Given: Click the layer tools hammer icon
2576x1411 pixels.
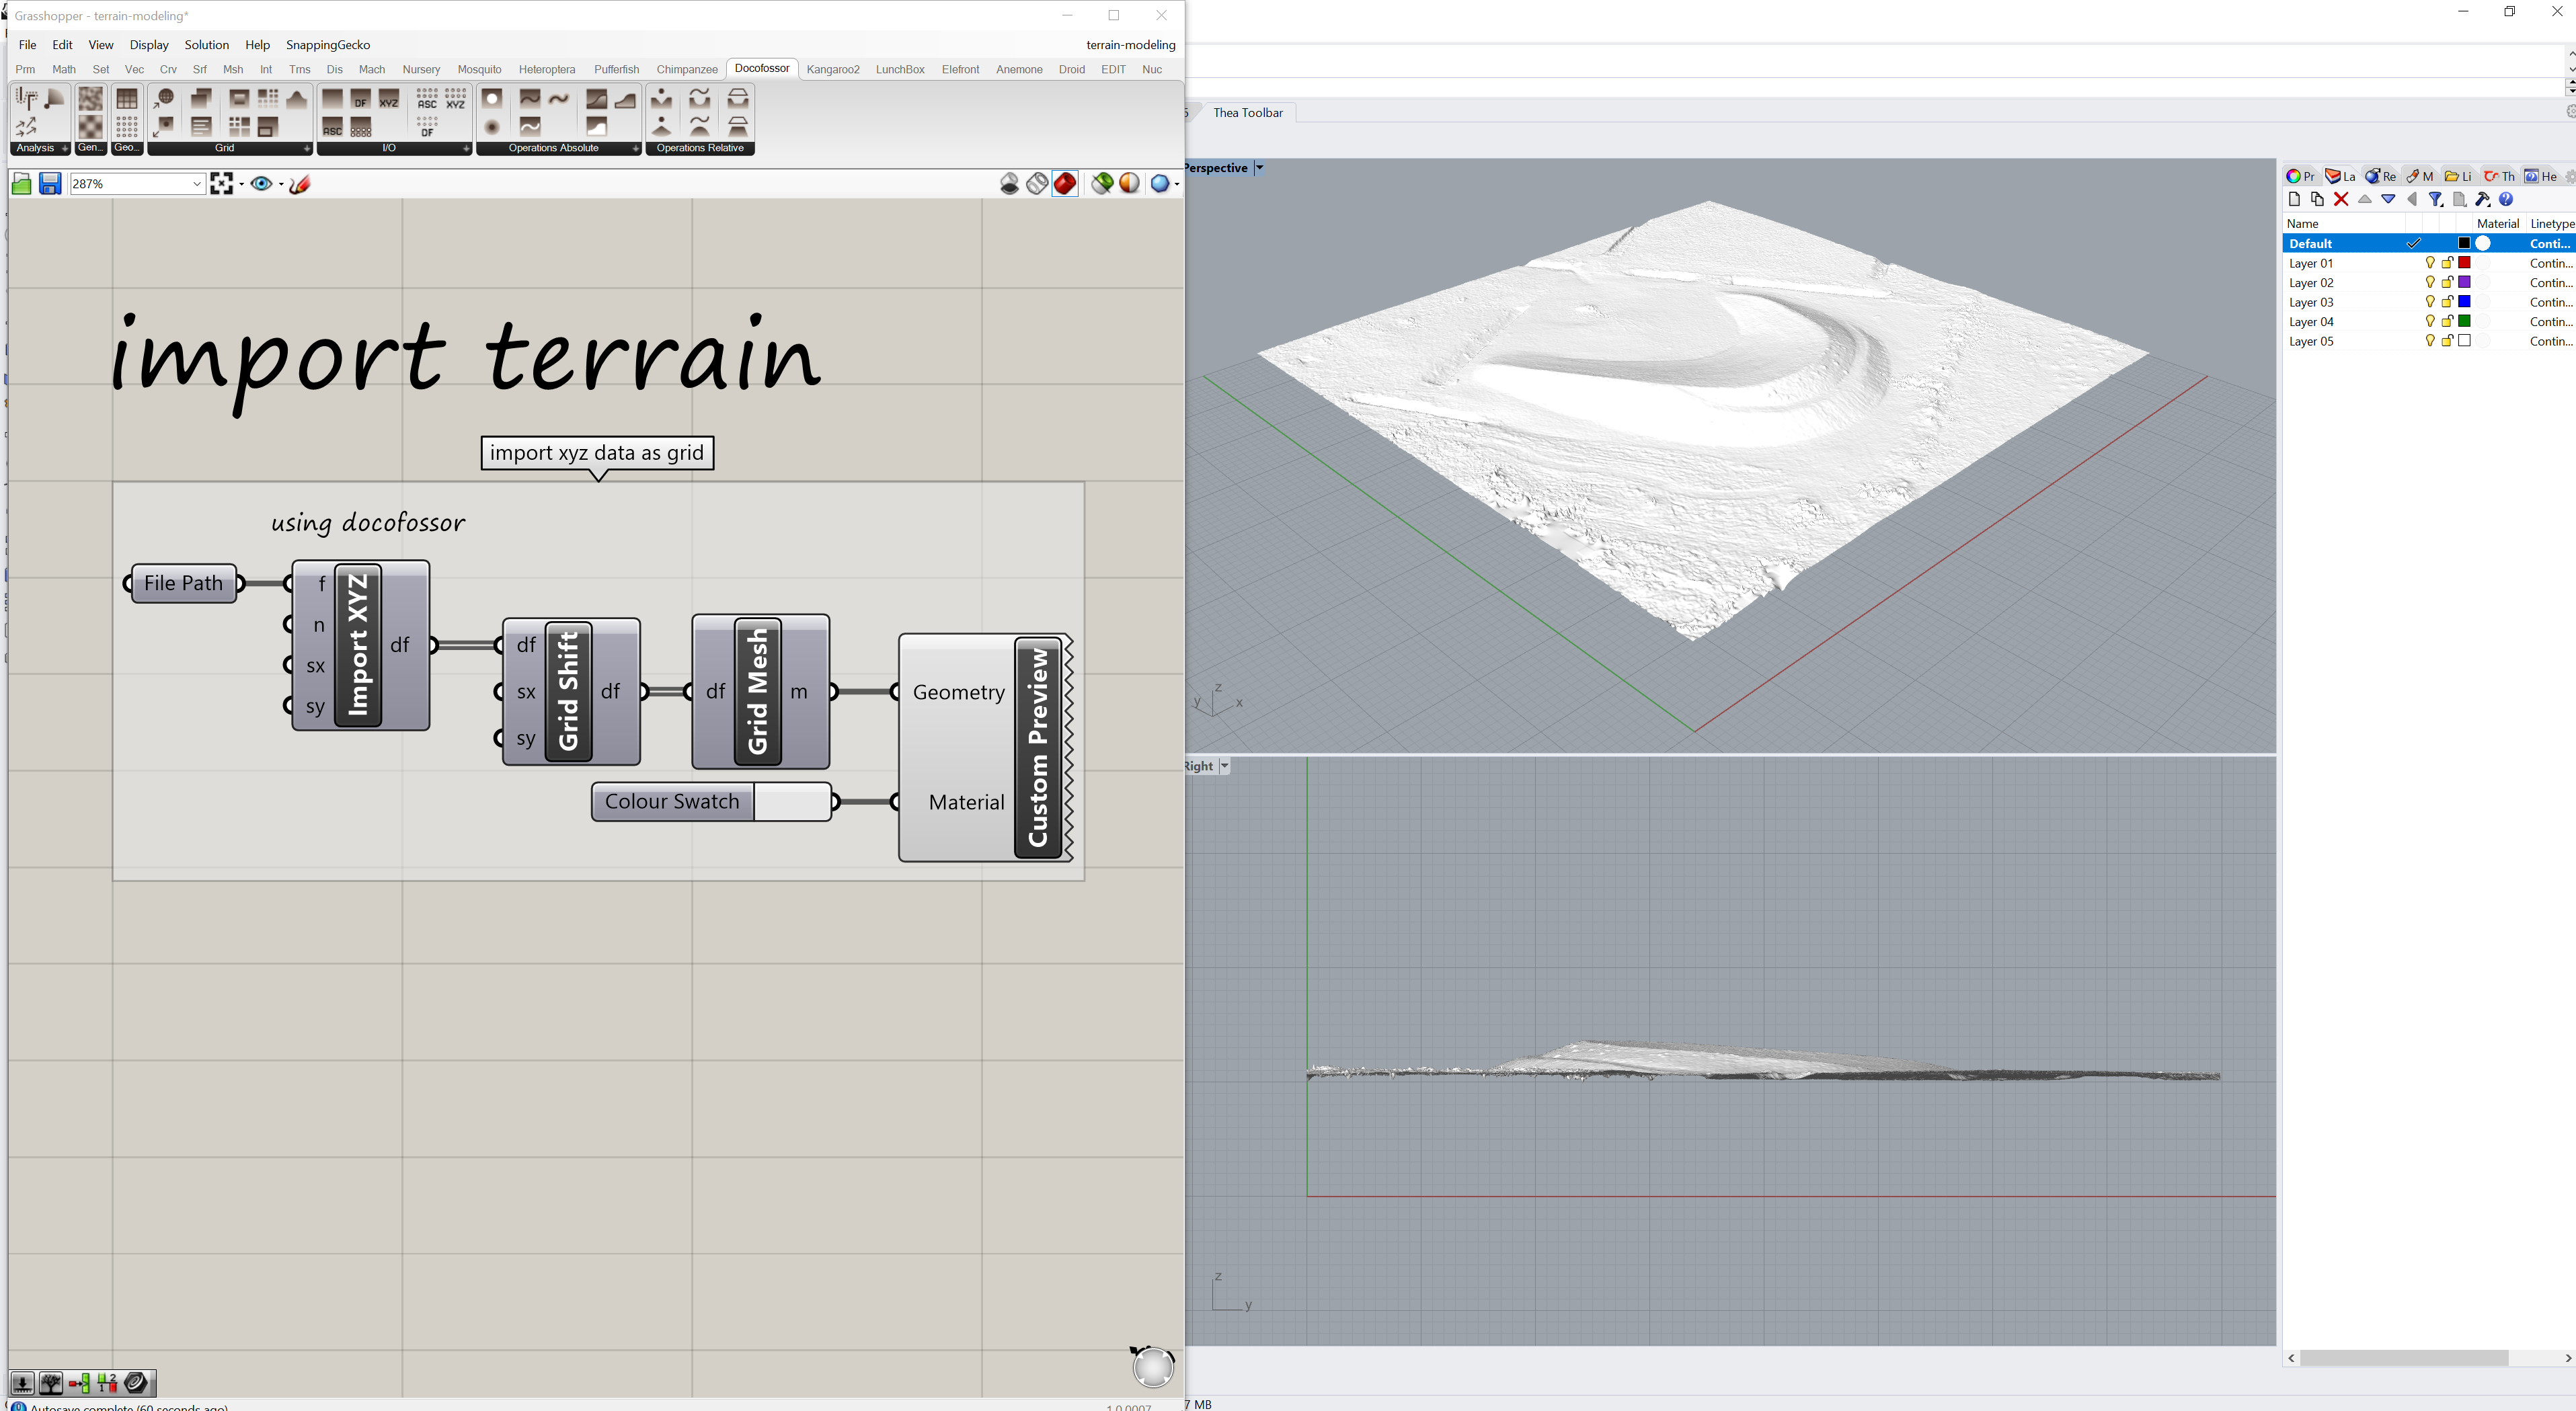Looking at the screenshot, I should click(2482, 200).
